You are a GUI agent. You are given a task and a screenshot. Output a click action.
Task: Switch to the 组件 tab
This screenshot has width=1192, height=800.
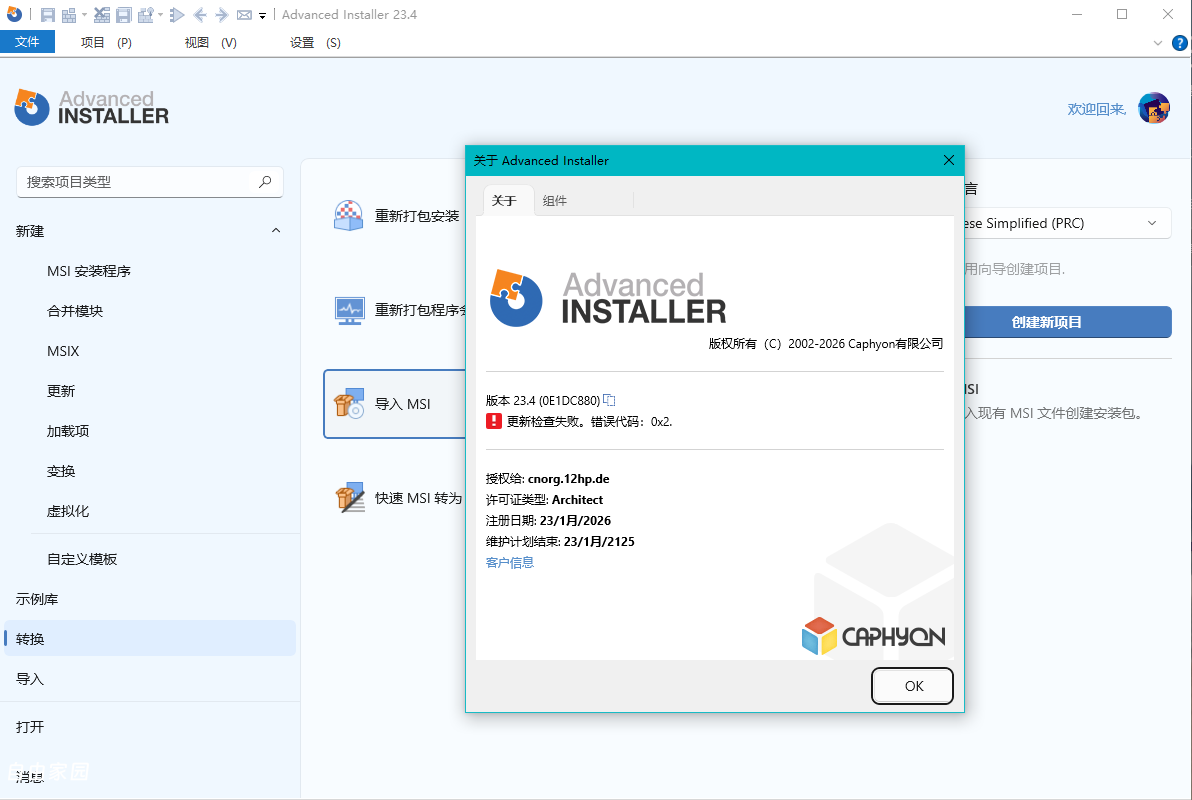click(x=555, y=200)
